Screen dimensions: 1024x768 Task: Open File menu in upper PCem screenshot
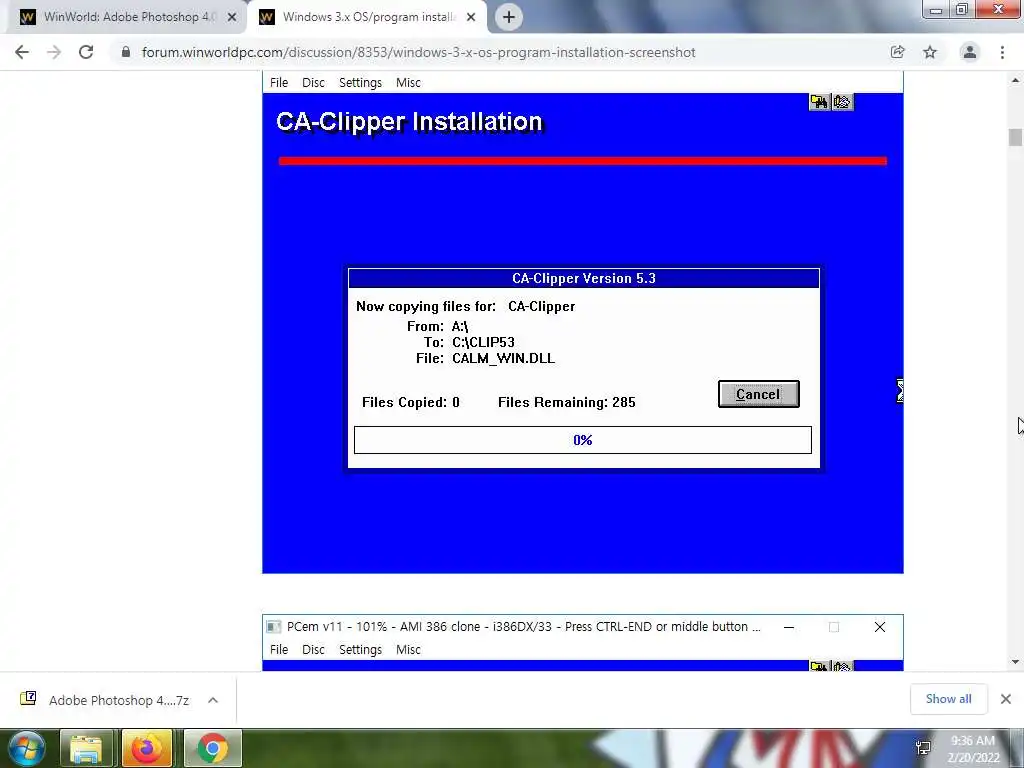279,83
